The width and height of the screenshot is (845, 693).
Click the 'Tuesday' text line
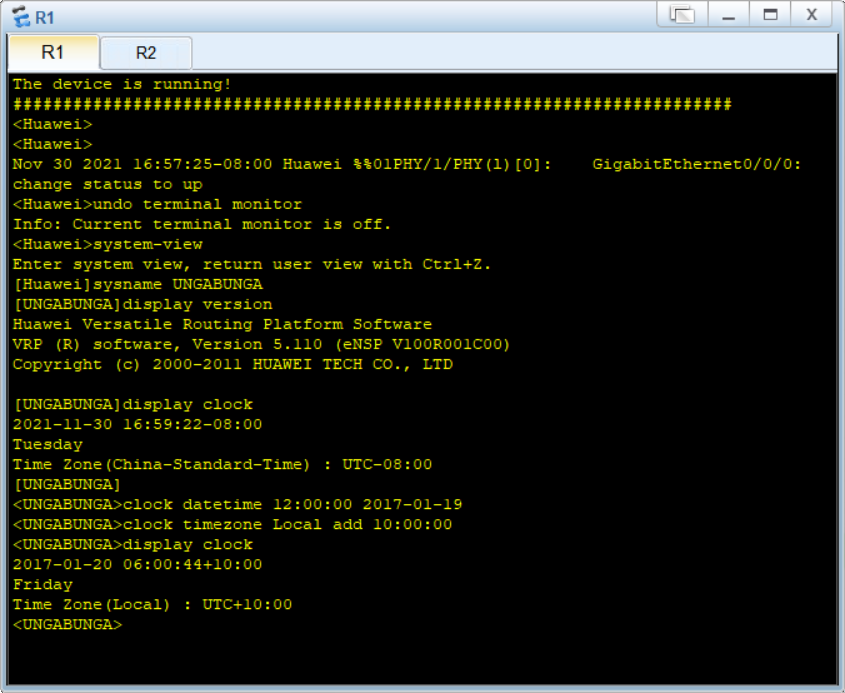[47, 444]
